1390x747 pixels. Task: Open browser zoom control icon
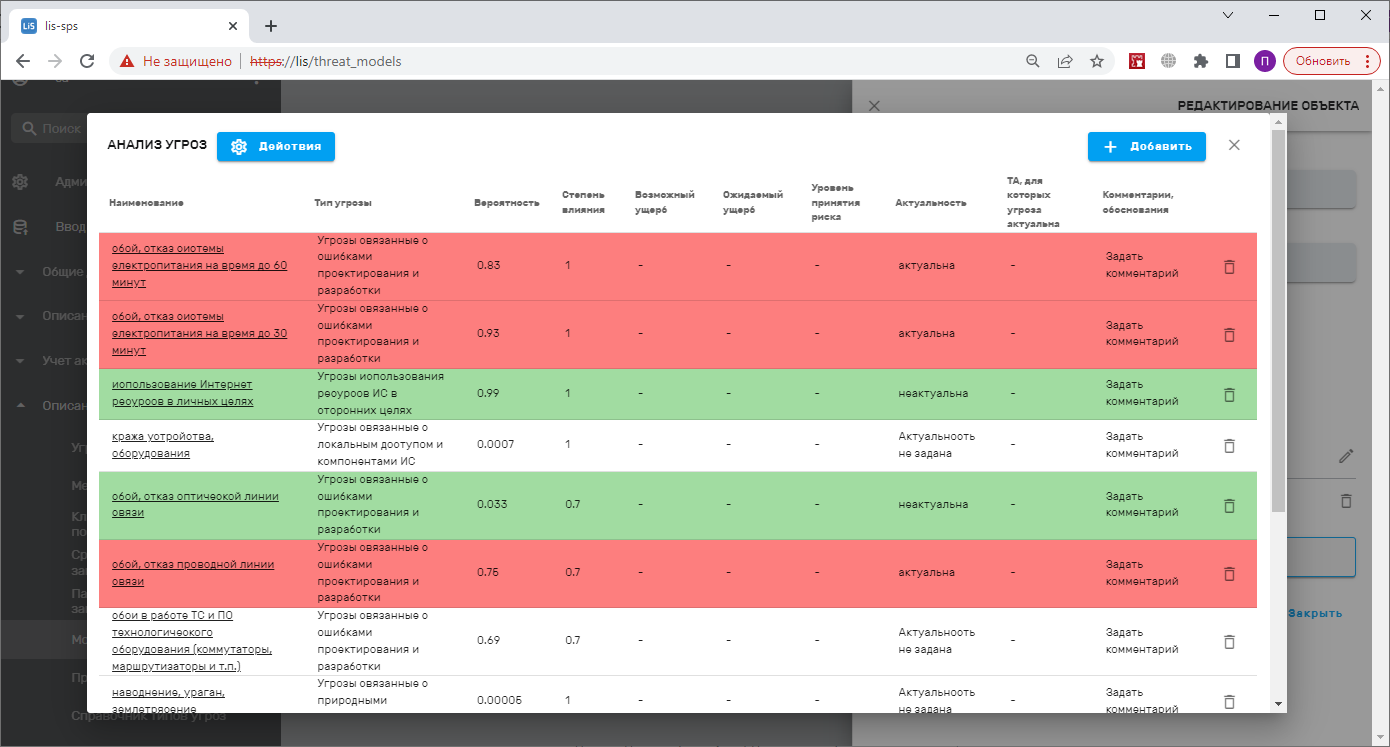[x=1033, y=61]
